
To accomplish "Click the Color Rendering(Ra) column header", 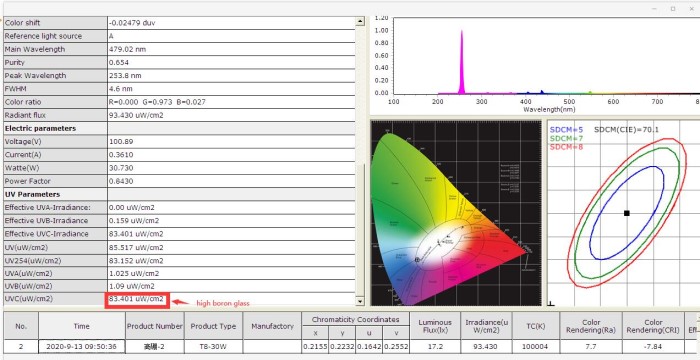I will click(x=591, y=326).
